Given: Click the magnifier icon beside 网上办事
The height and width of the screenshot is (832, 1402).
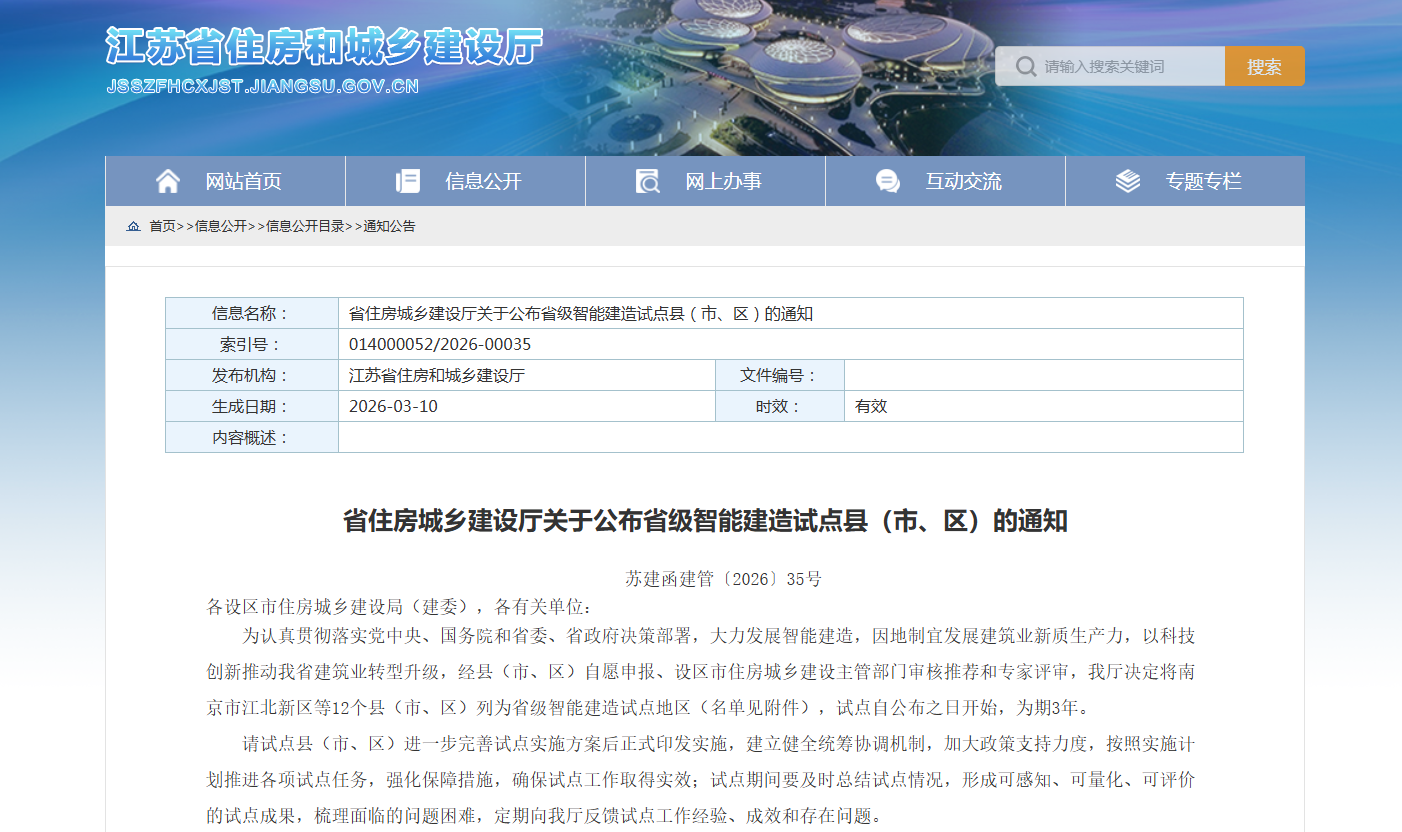Looking at the screenshot, I should point(647,180).
